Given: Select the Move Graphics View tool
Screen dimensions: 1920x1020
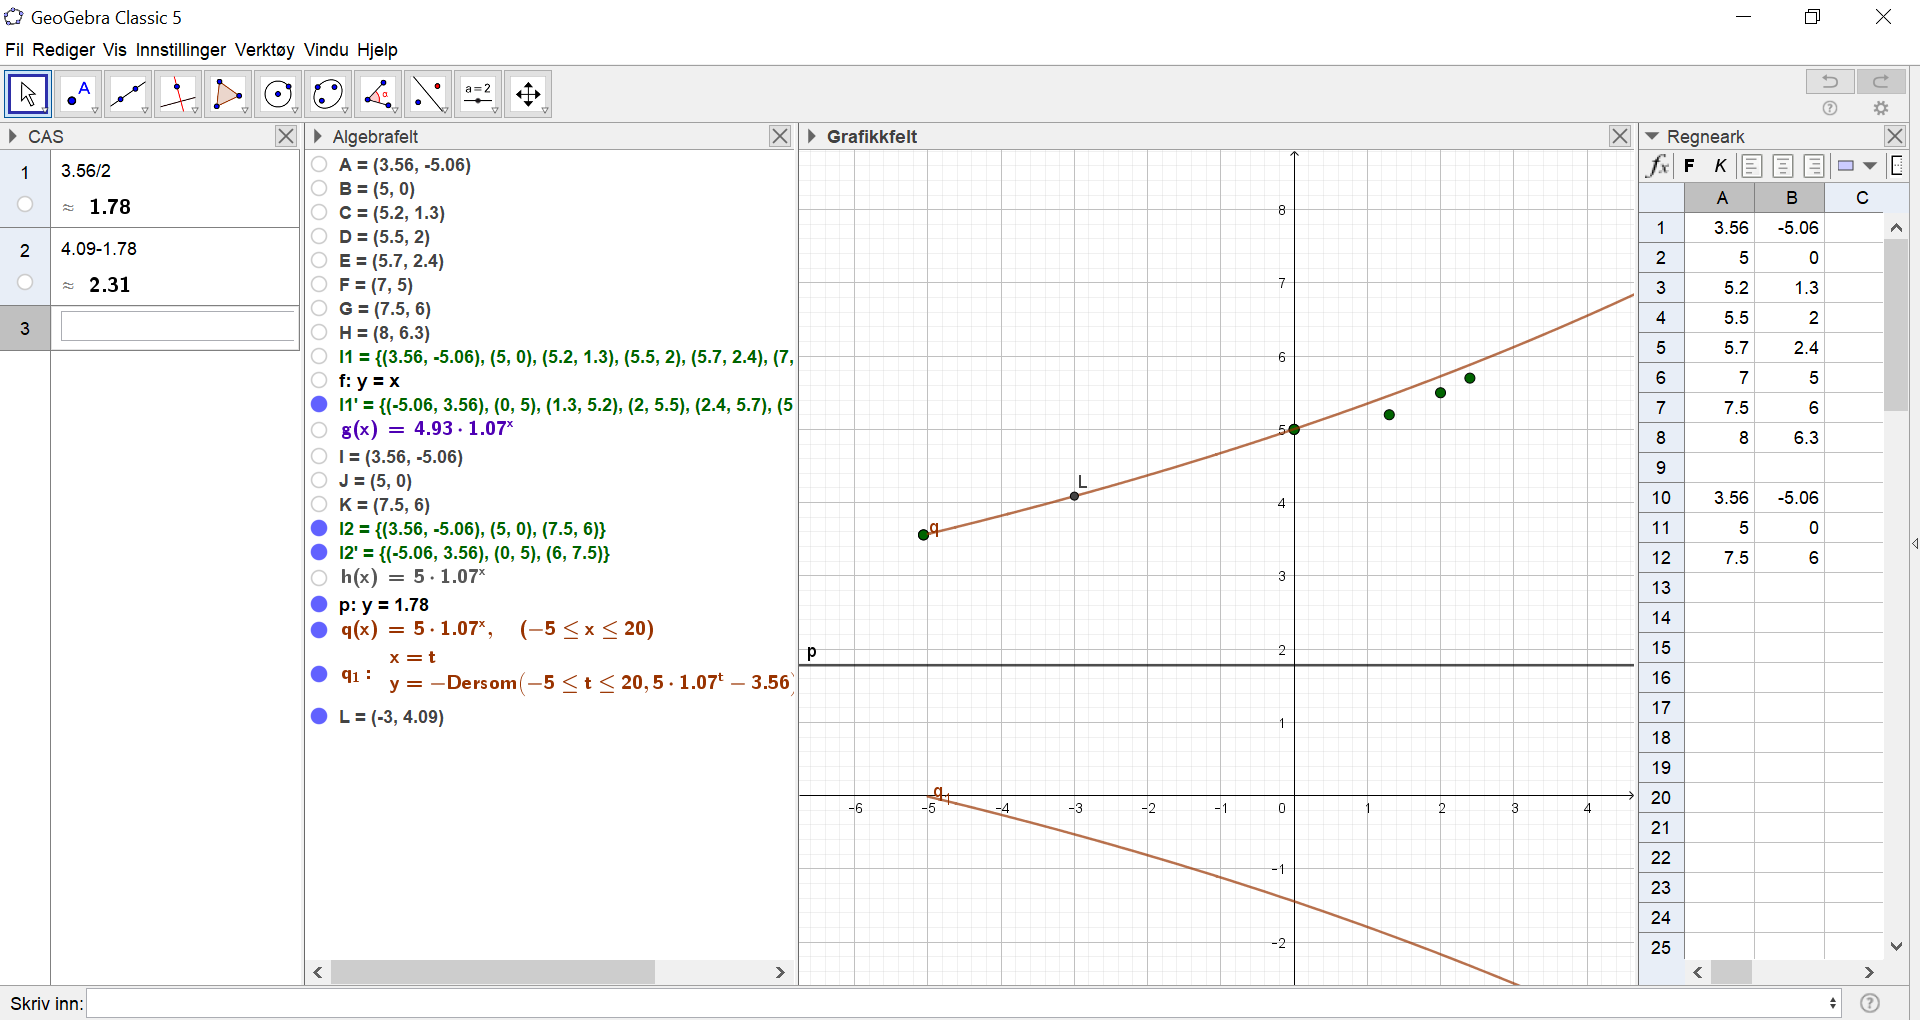Looking at the screenshot, I should [528, 94].
